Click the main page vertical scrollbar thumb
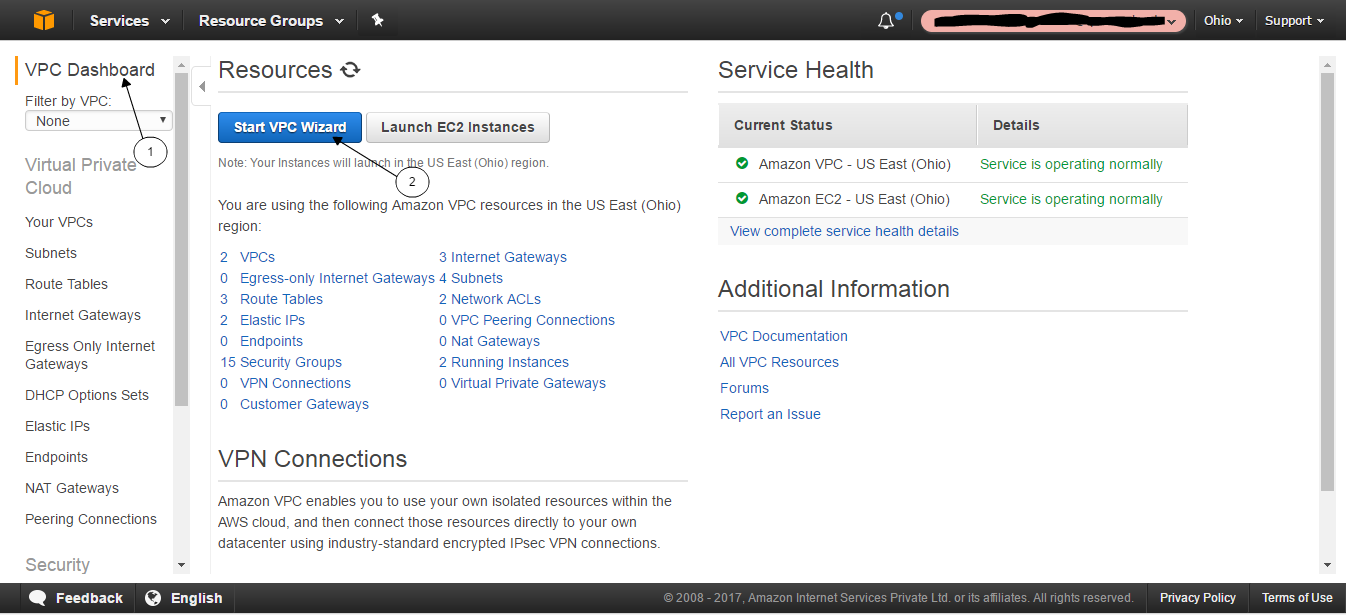This screenshot has width=1346, height=615. tap(1327, 283)
